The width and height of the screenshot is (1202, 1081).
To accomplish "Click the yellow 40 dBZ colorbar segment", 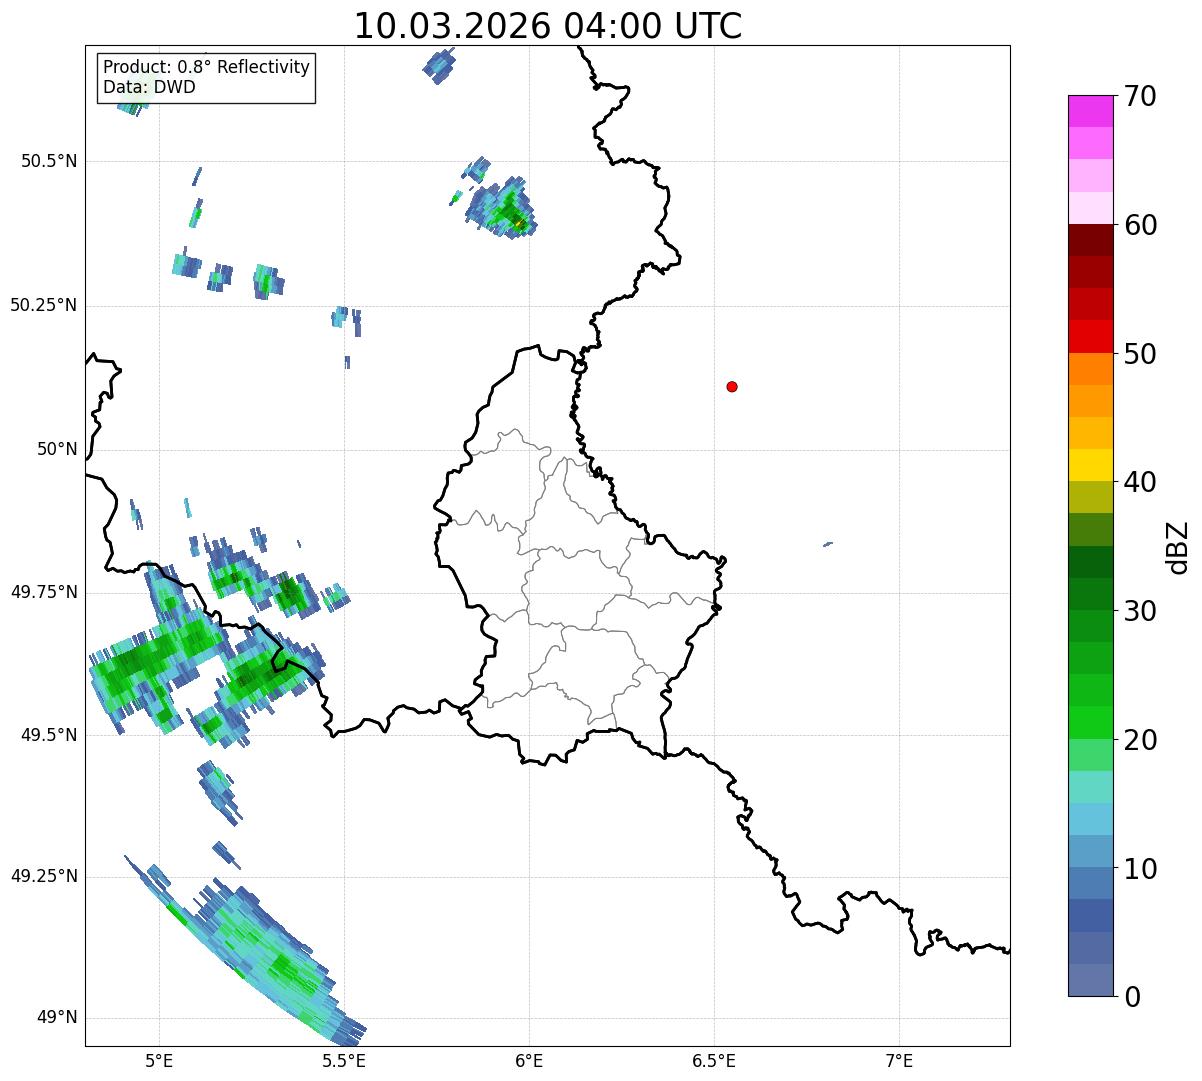I will [x=1090, y=465].
